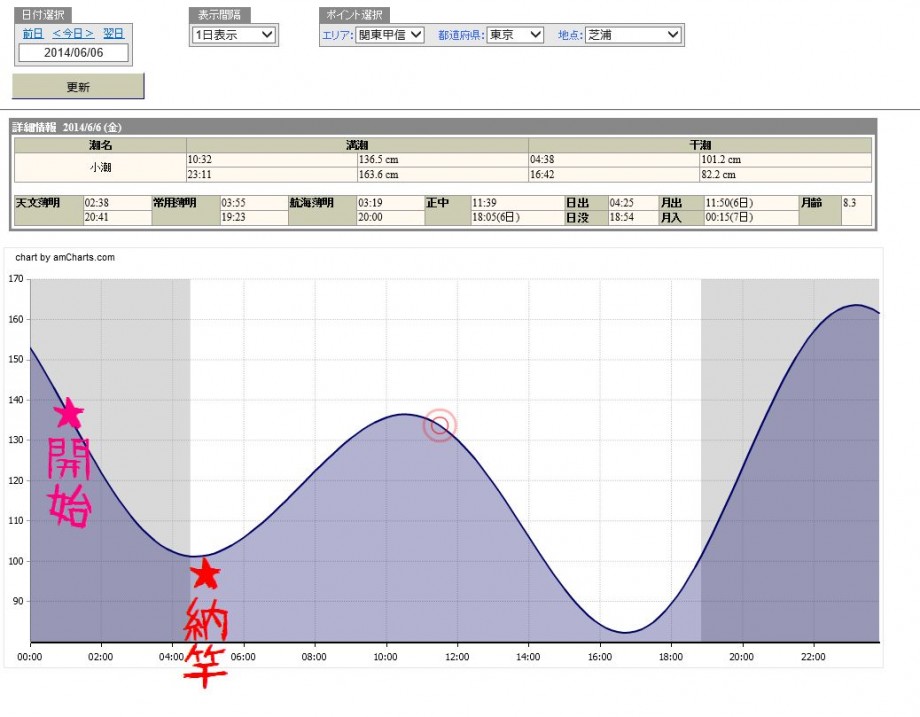This screenshot has height=717, width=920.
Task: Click the 163.6 cm height cell
Action: (442, 175)
